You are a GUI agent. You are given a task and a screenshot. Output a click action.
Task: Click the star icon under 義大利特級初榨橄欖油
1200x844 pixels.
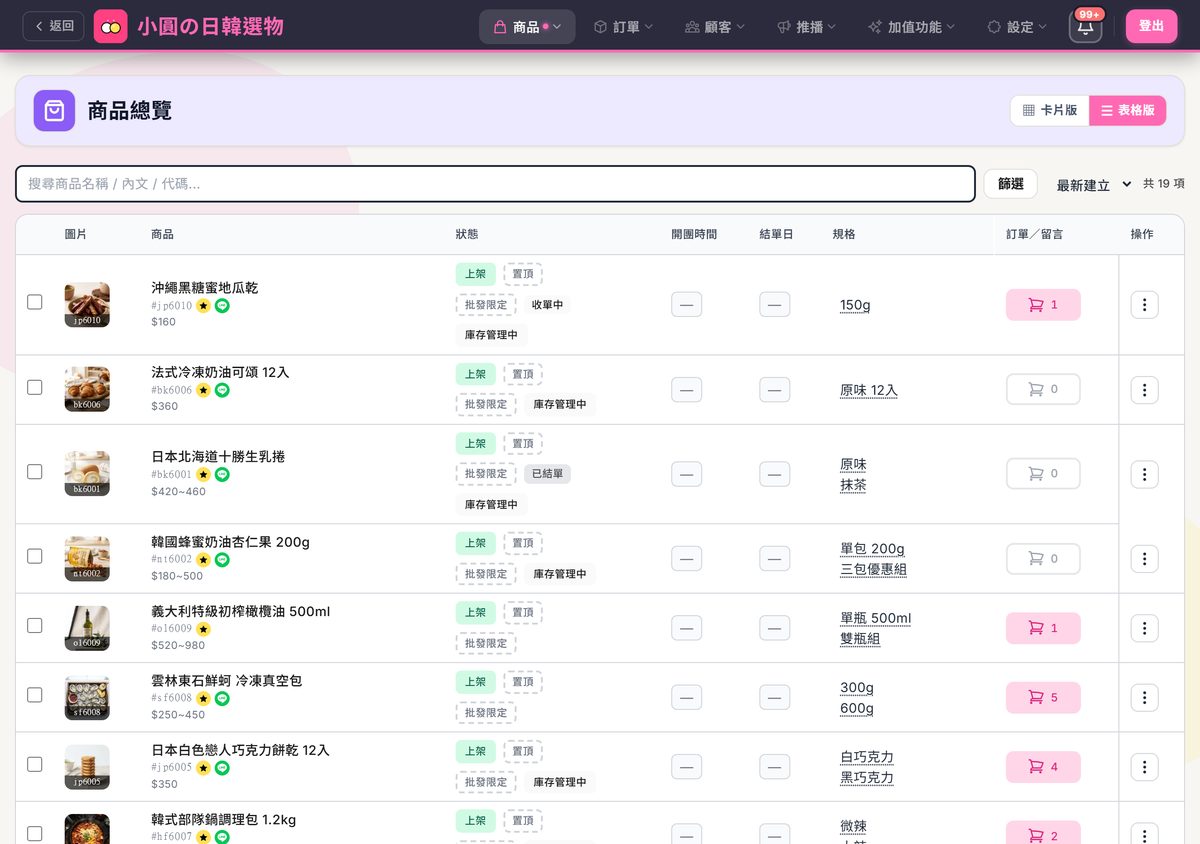pos(203,629)
